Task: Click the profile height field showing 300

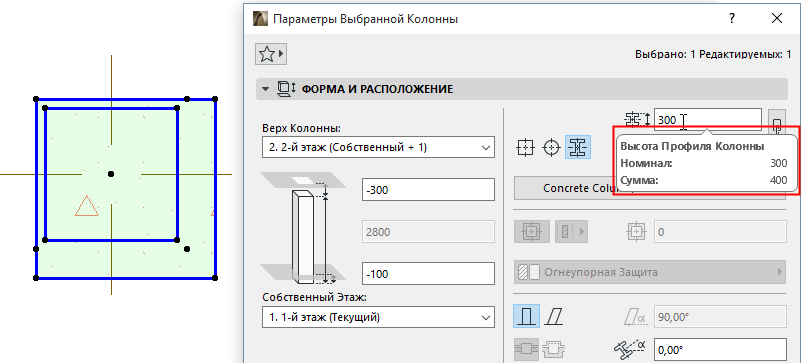Action: coord(708,119)
